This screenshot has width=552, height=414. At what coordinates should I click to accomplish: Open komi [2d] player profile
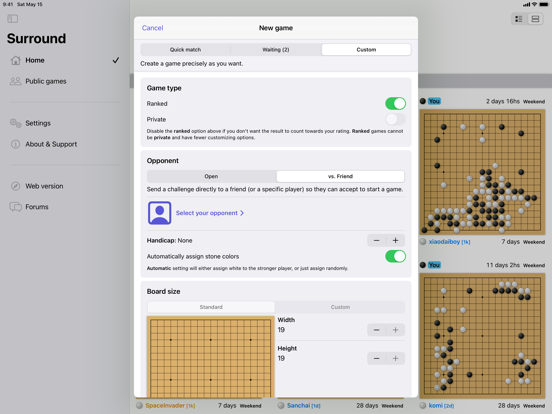pyautogui.click(x=441, y=406)
